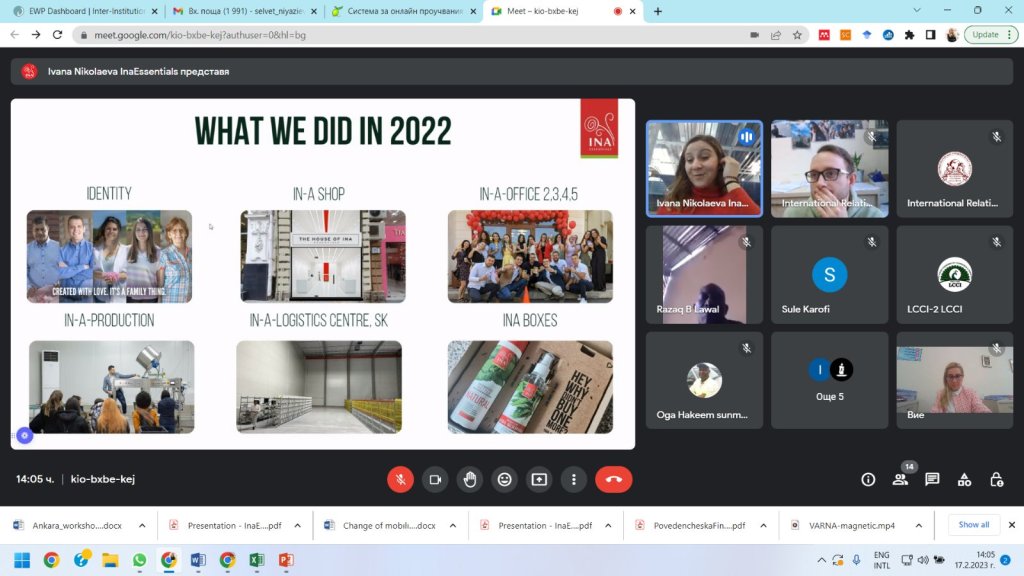
Task: Open tab search chevron in title bar
Action: [x=917, y=10]
